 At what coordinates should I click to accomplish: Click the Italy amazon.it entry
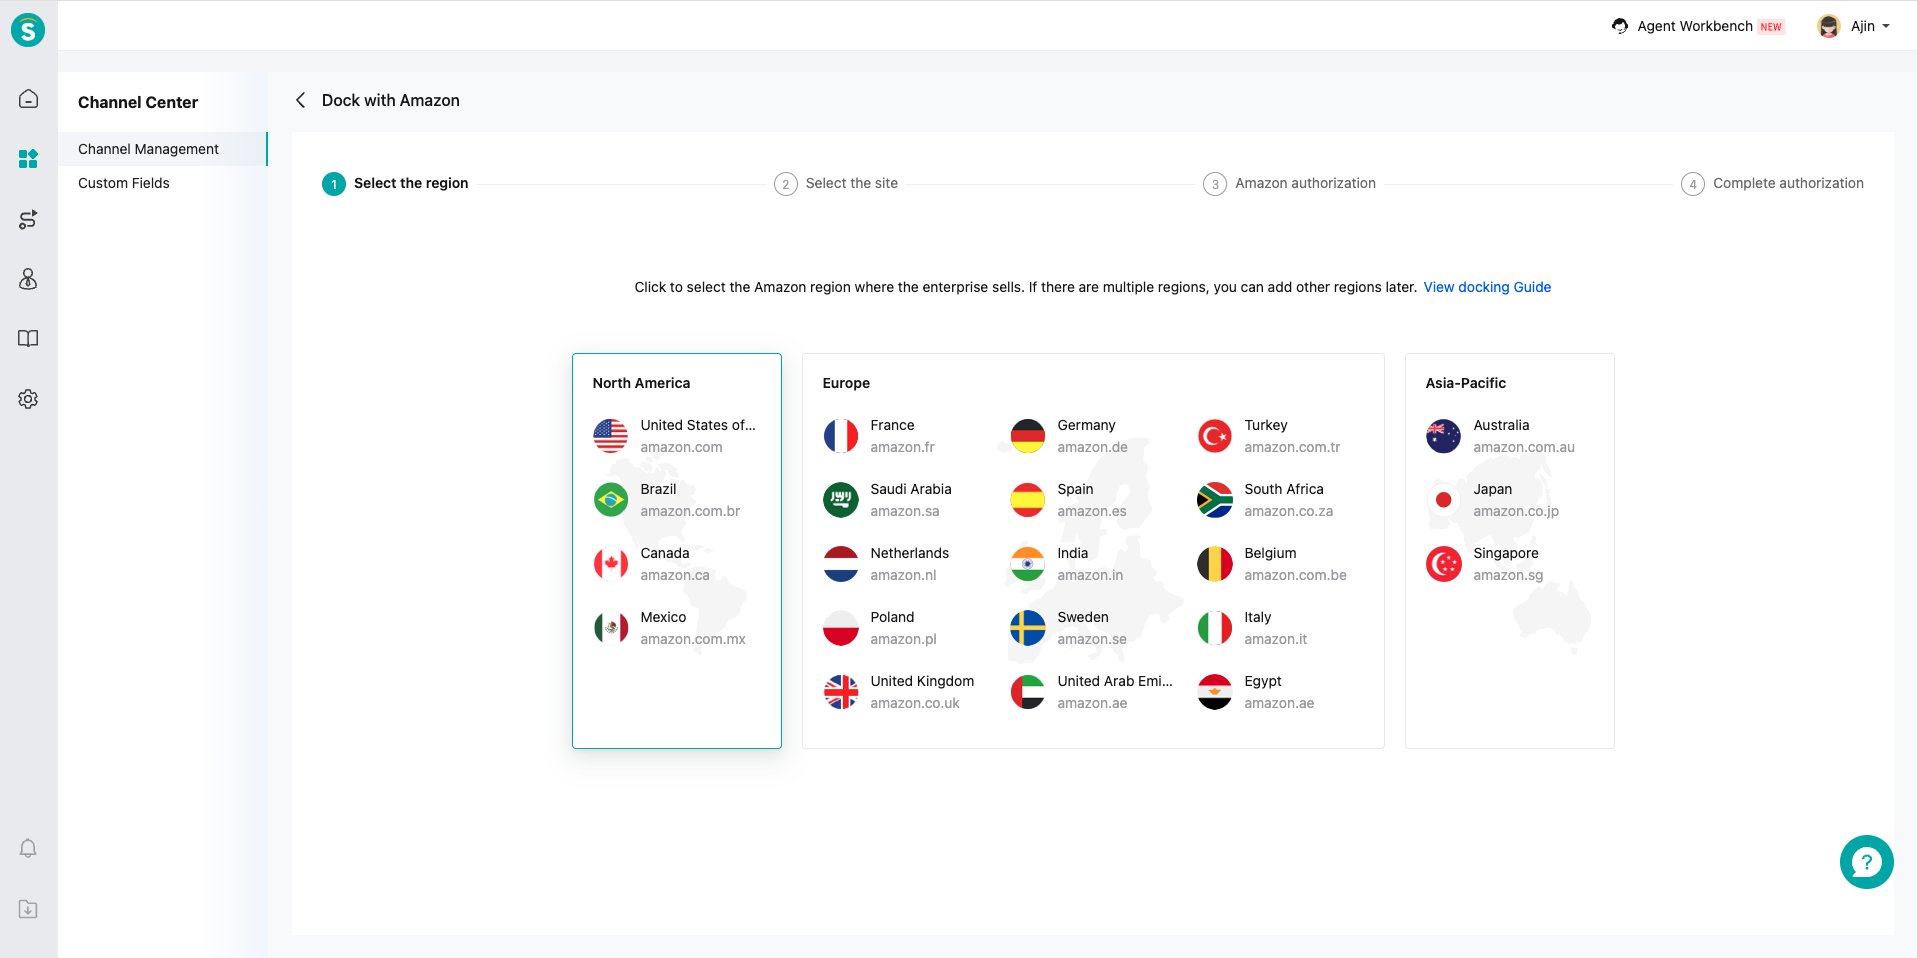1252,628
